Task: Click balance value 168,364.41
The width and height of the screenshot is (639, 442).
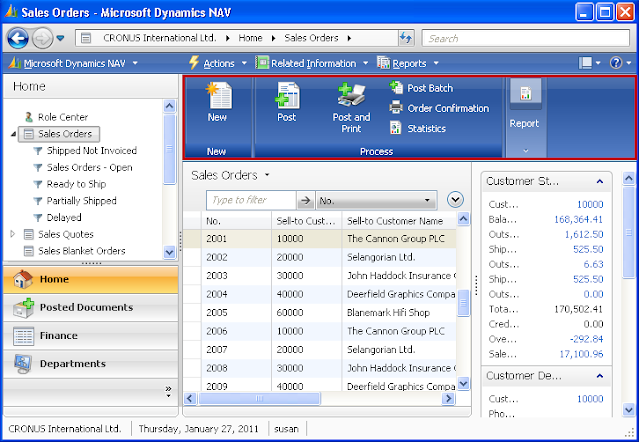Action: coord(578,220)
